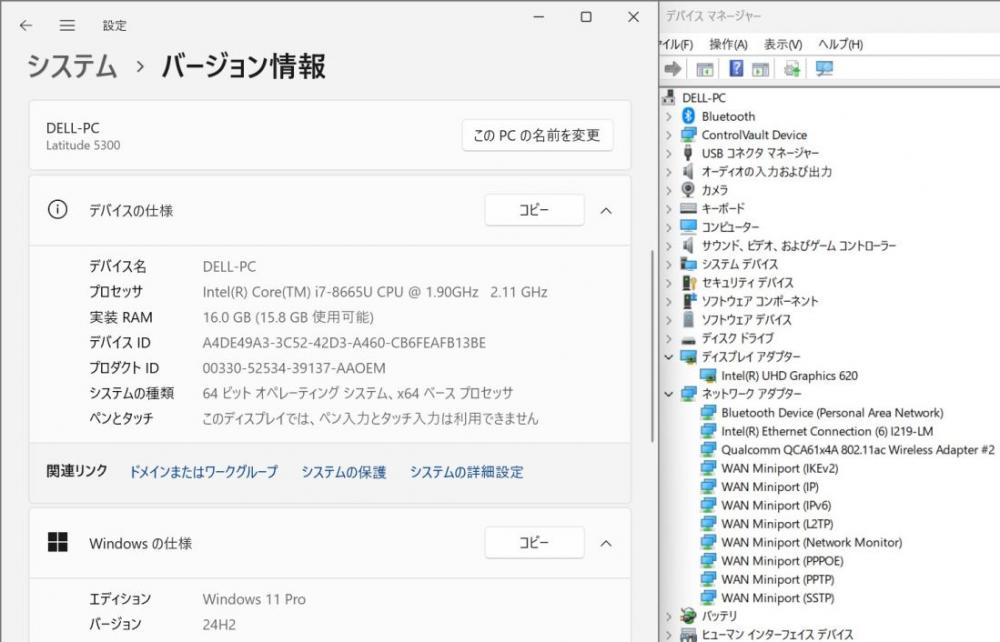Viewport: 1000px width, 642px height.
Task: Expand the ヒューマン インターフェイス デバイス node
Action: coord(668,634)
